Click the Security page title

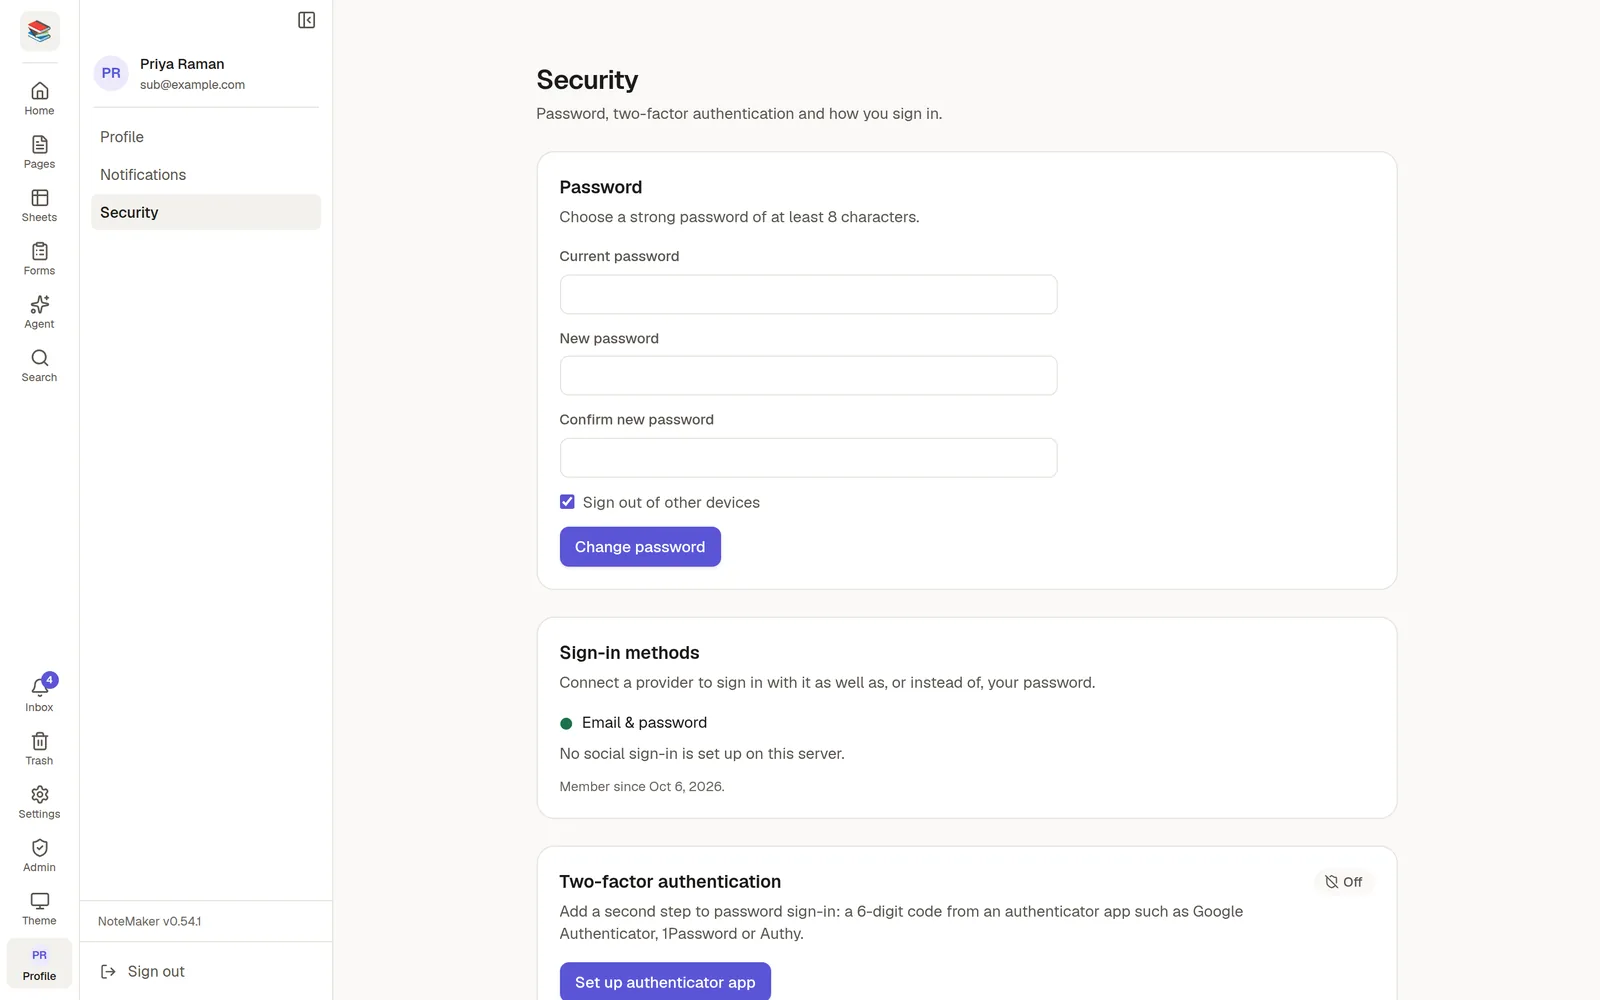click(587, 80)
